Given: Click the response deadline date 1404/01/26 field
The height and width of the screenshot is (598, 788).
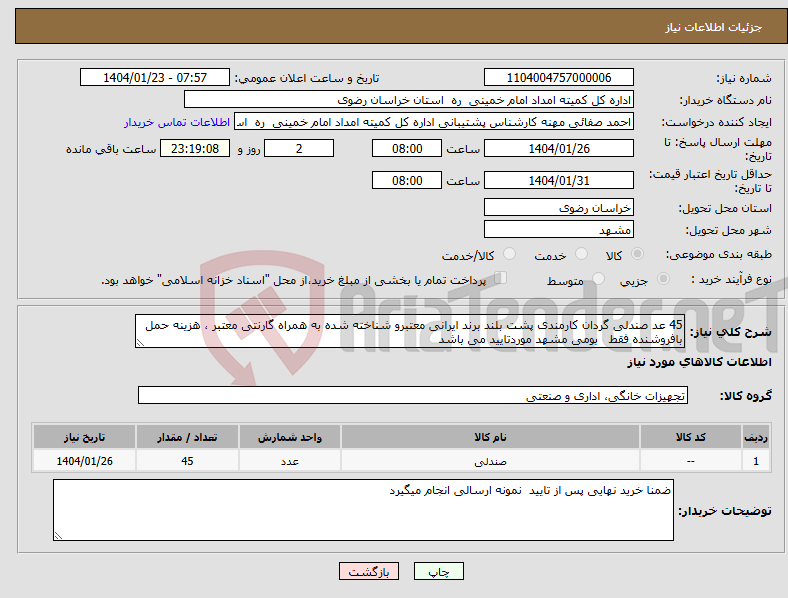Looking at the screenshot, I should tap(558, 148).
